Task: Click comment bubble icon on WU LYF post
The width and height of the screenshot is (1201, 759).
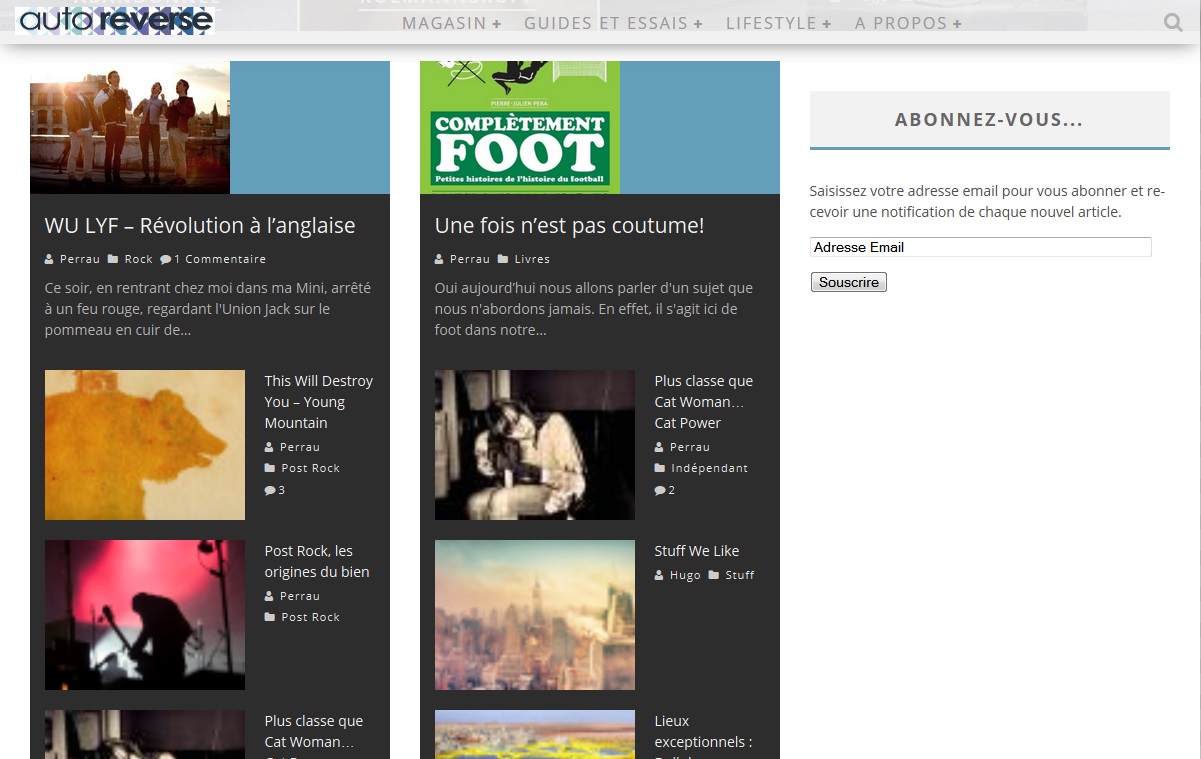Action: [166, 259]
